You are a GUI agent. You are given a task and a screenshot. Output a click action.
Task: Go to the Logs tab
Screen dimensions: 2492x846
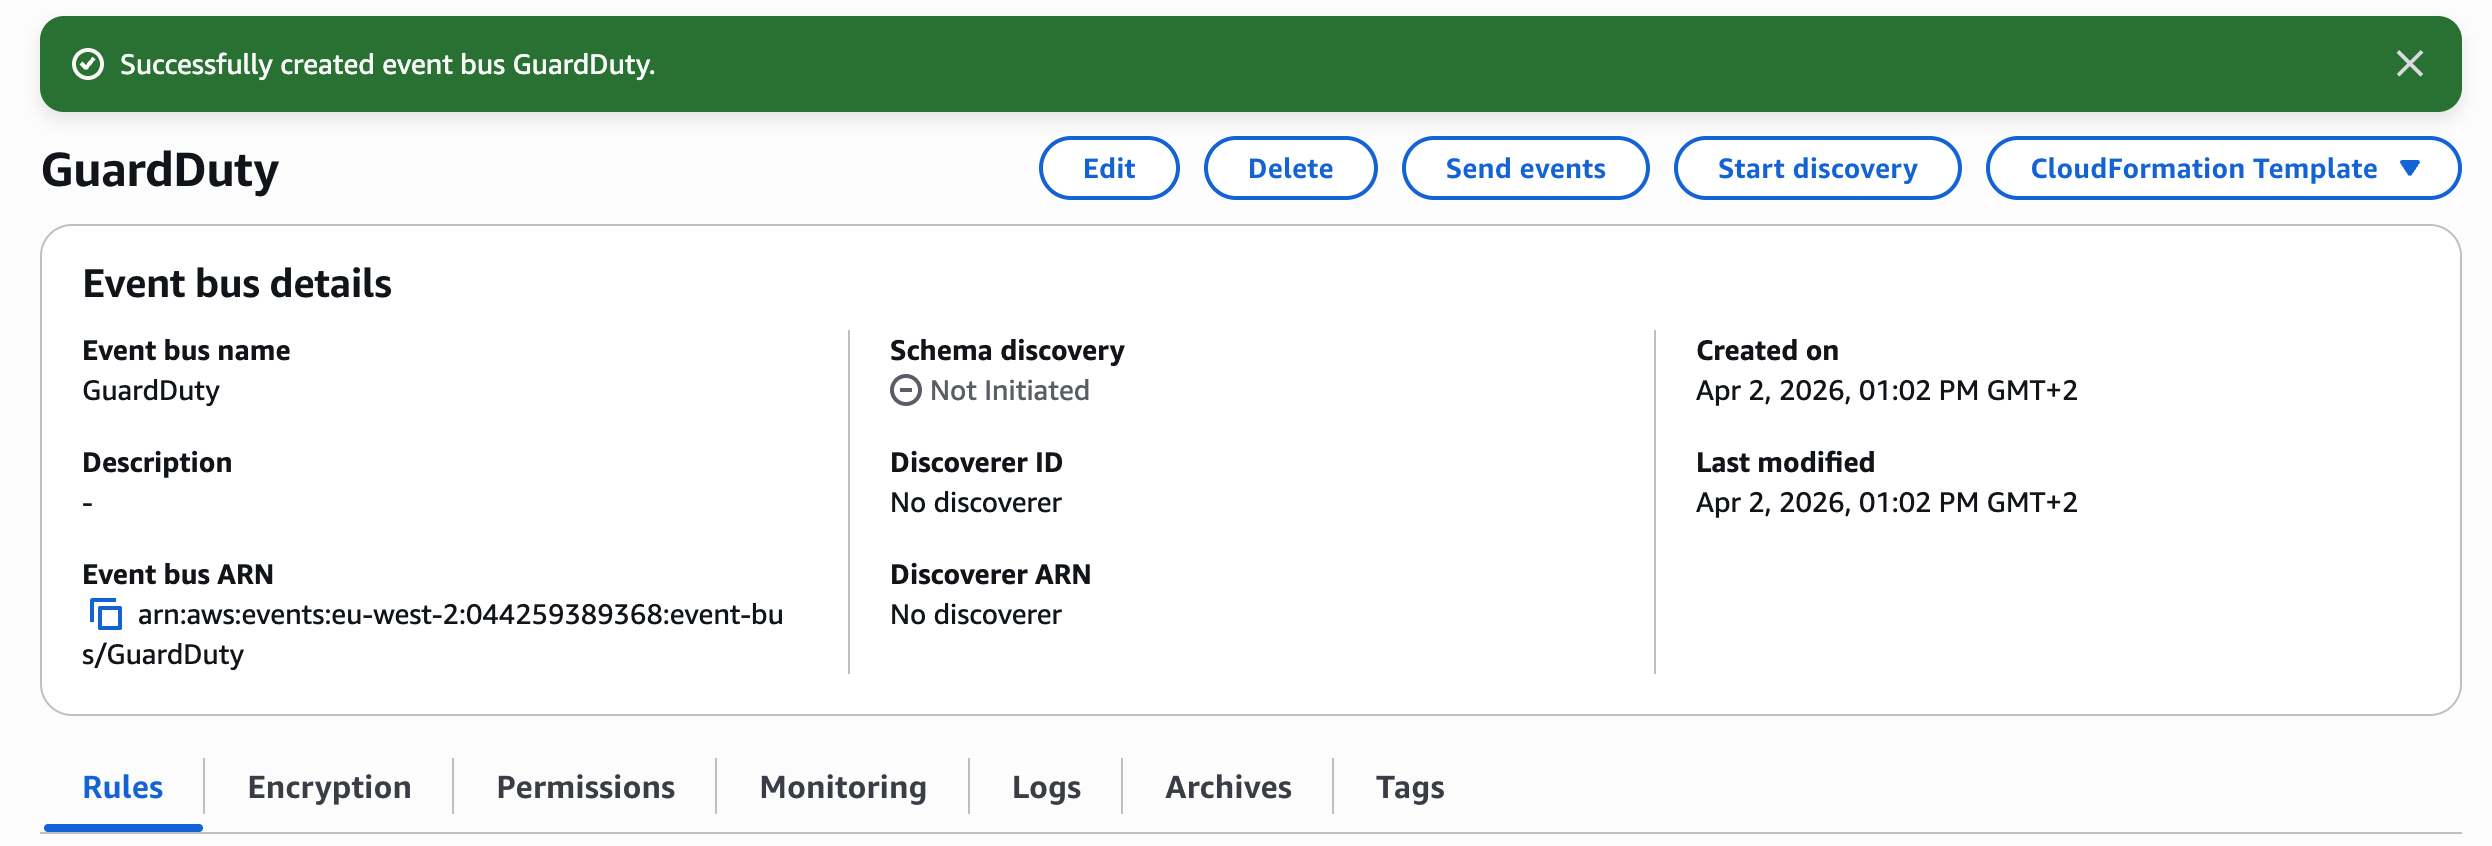pyautogui.click(x=1046, y=787)
